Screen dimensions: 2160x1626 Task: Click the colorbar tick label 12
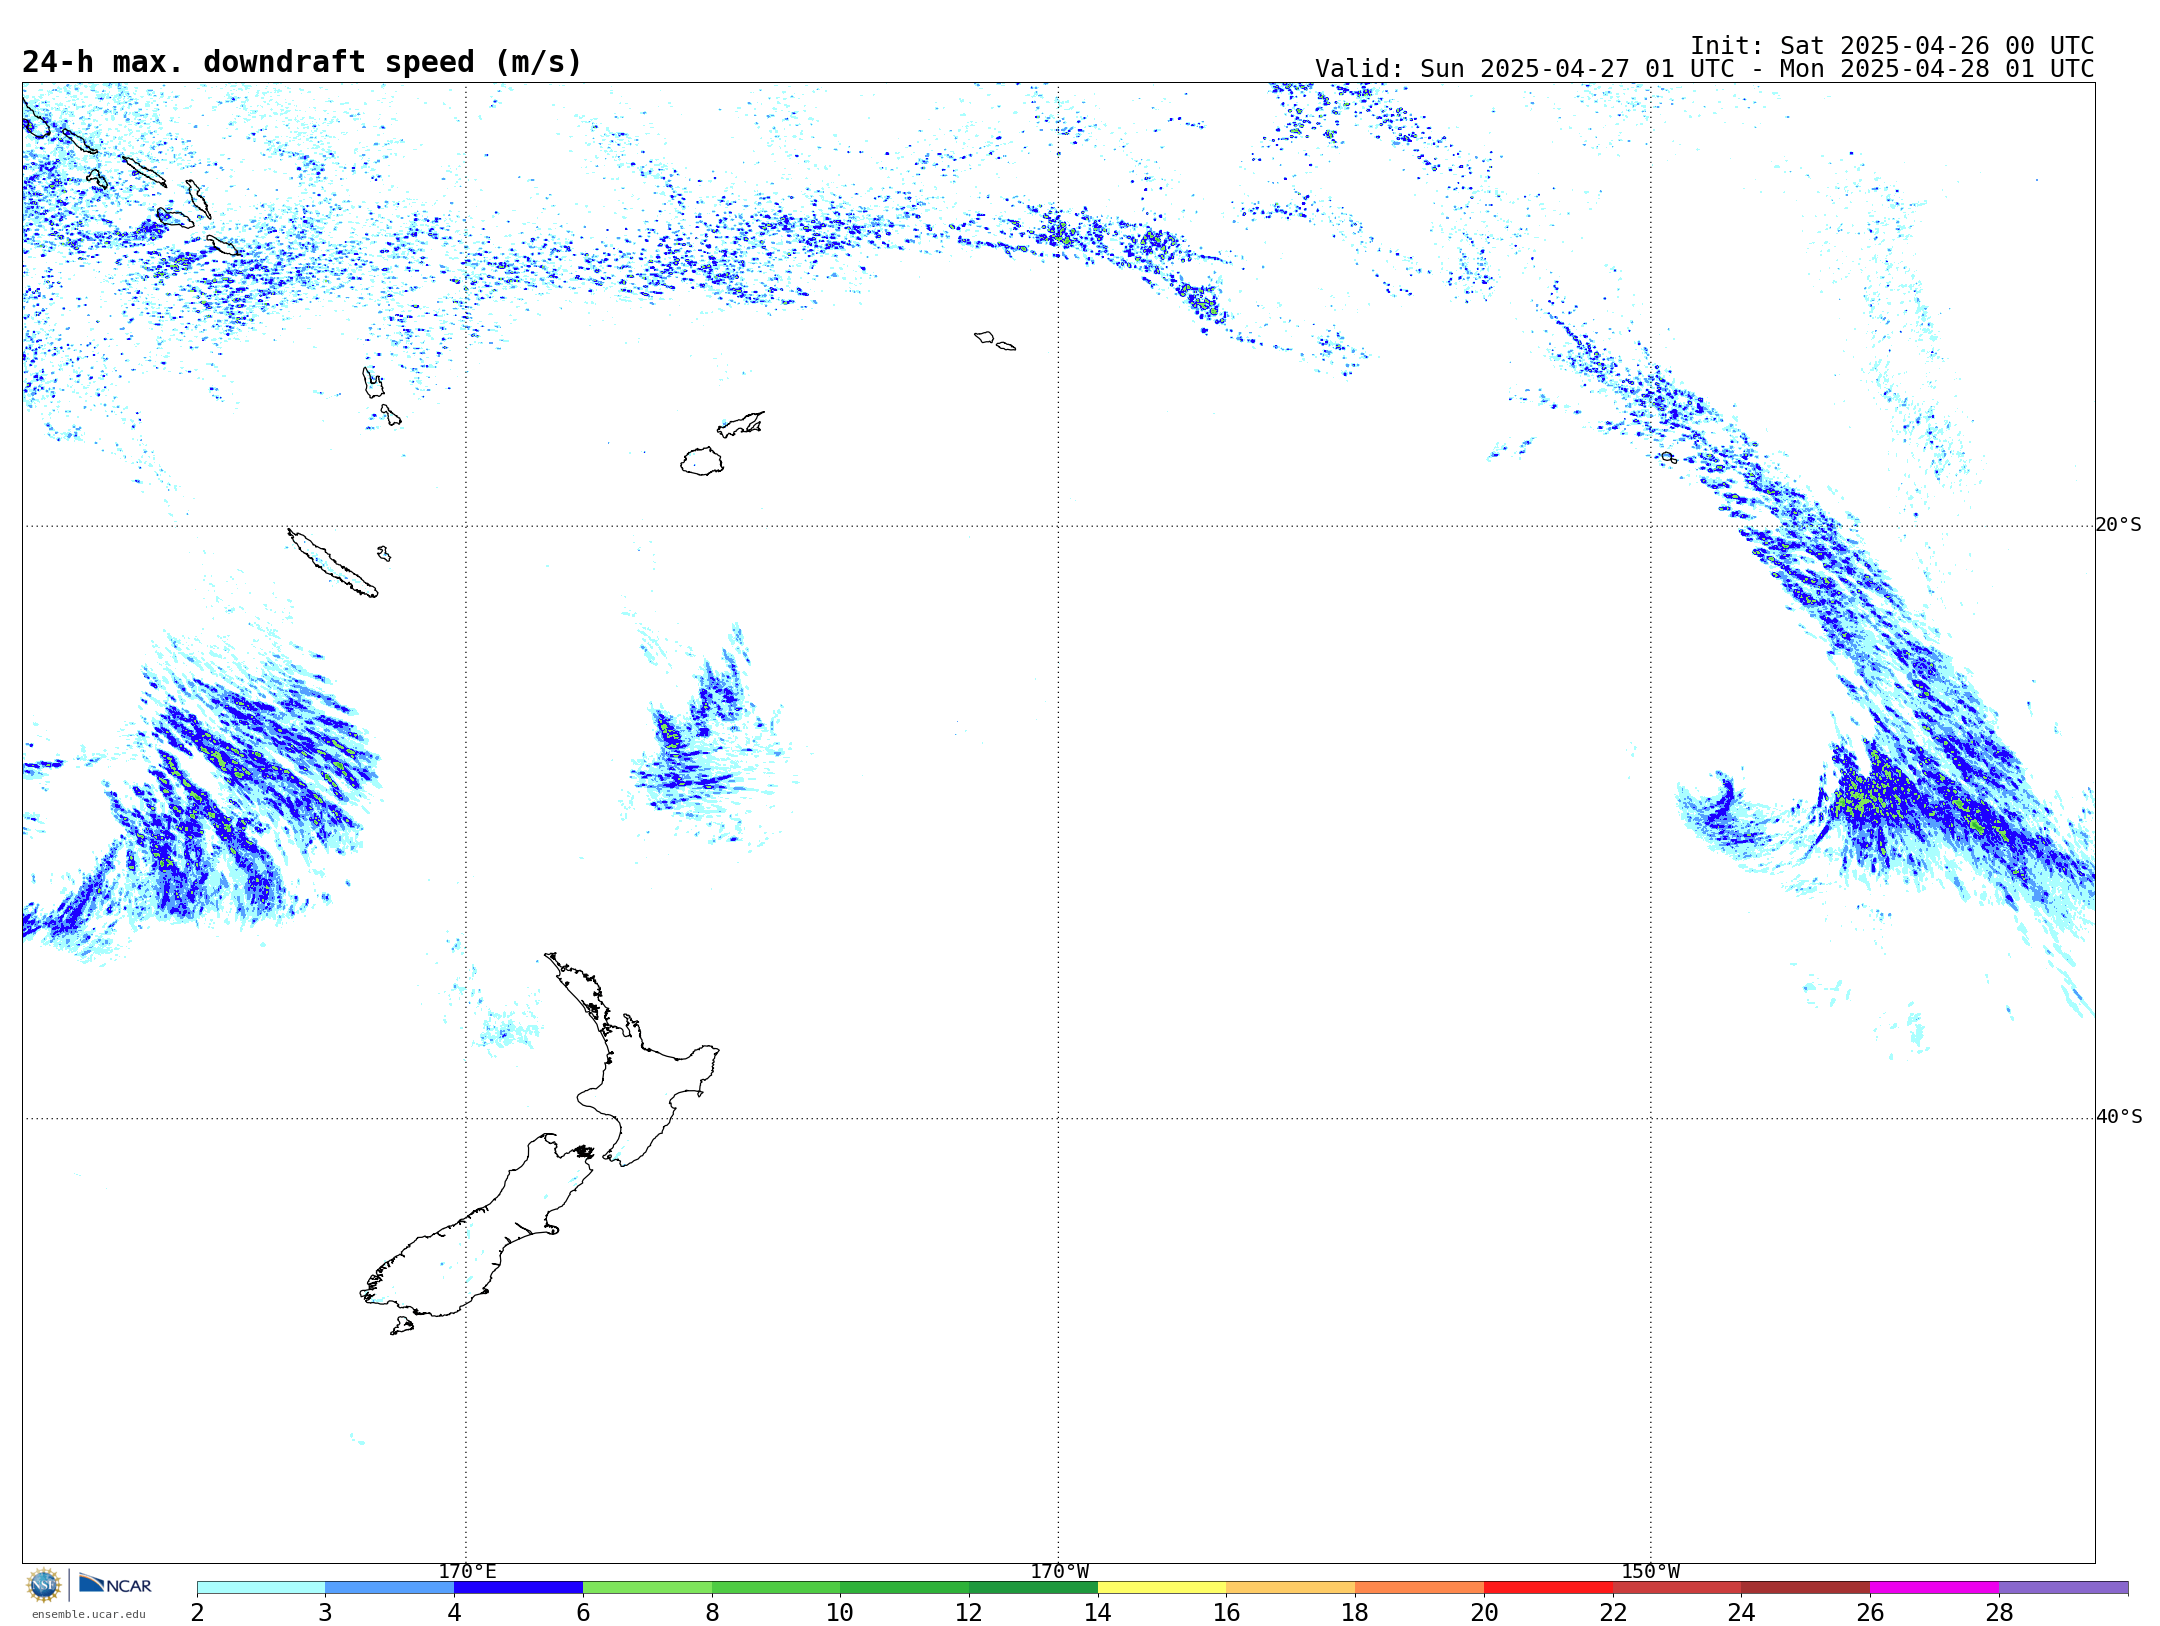[x=969, y=1612]
